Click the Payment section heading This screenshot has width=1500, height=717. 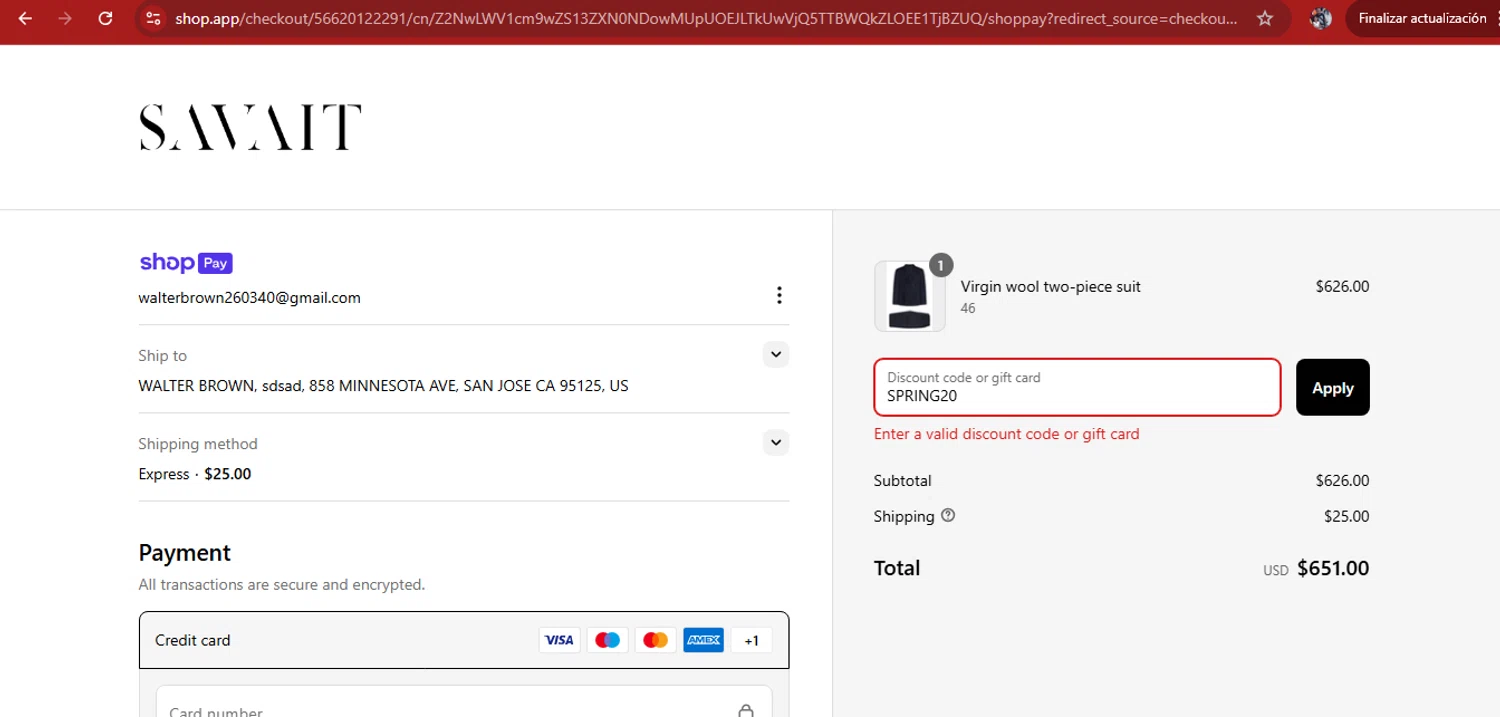pos(185,553)
